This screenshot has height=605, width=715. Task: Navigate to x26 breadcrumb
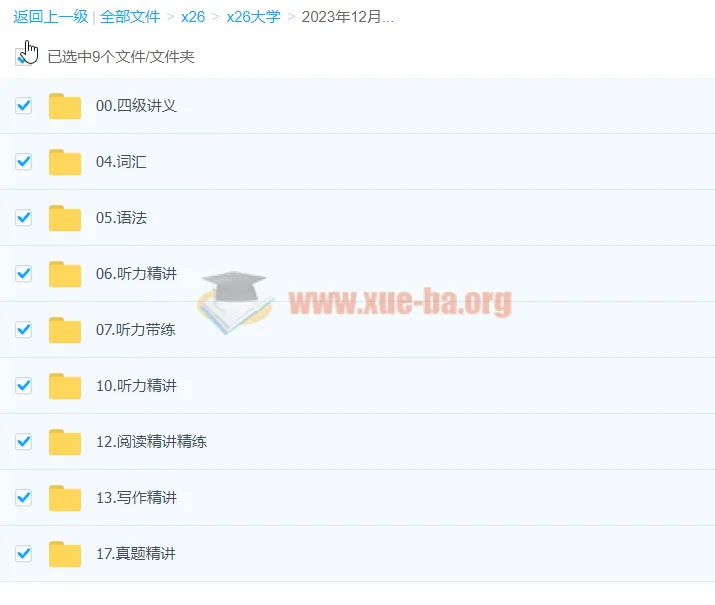click(x=193, y=17)
